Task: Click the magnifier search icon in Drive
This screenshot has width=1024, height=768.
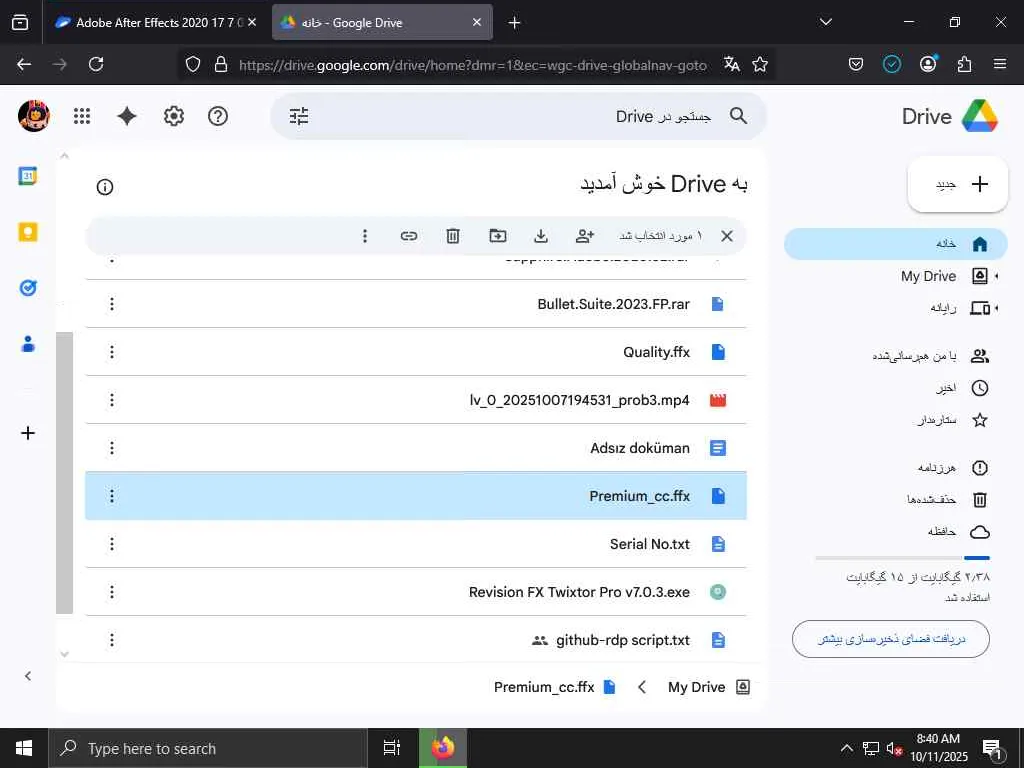Action: 738,116
